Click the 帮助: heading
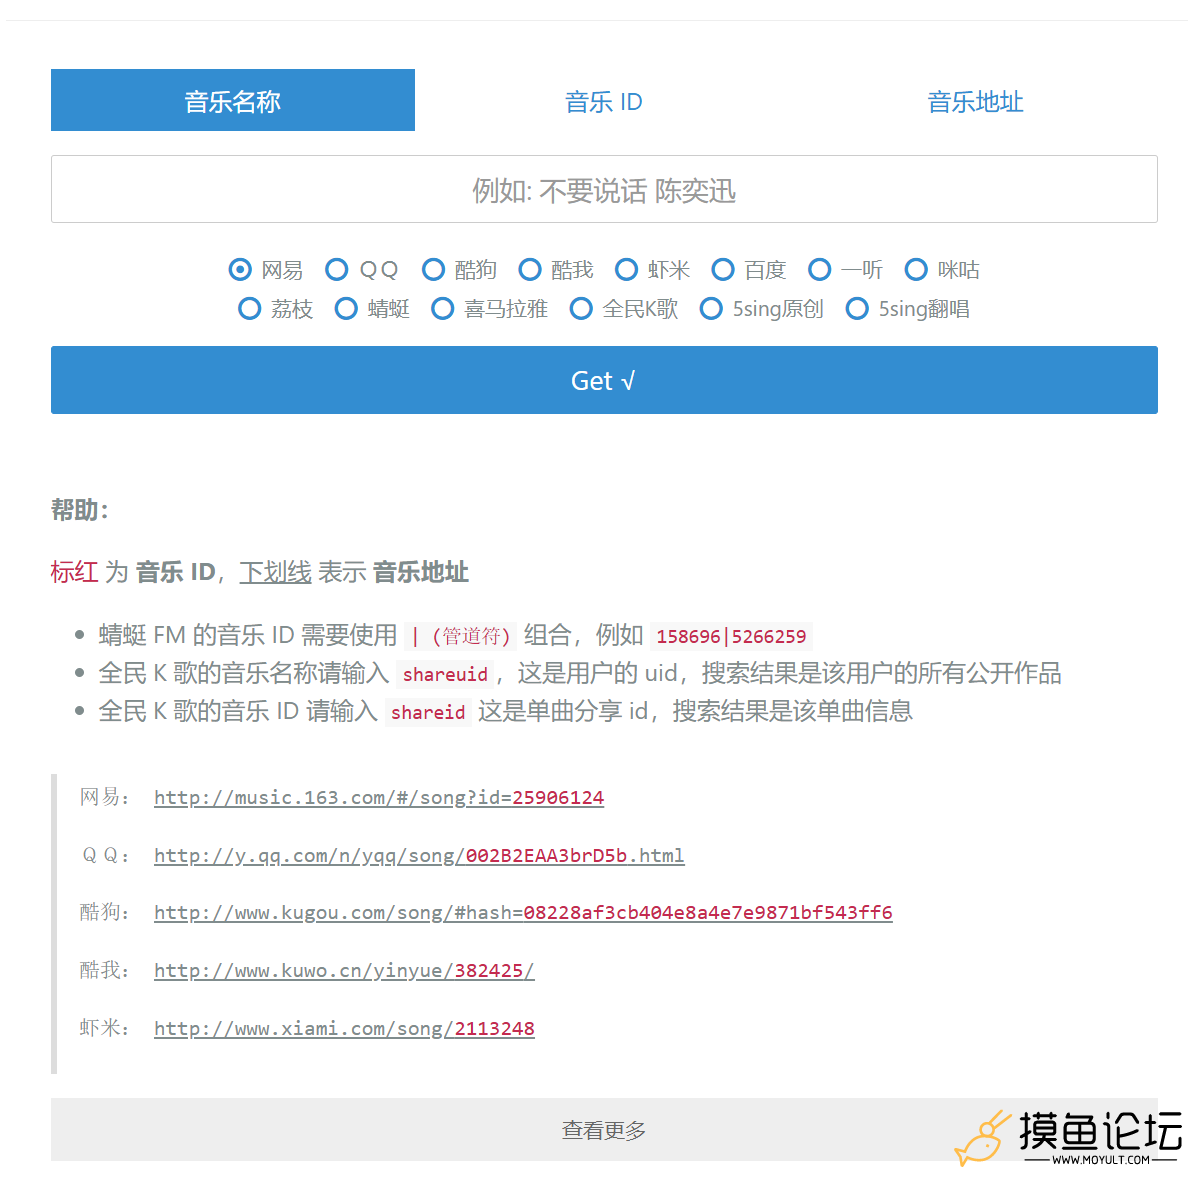This screenshot has width=1188, height=1178. (x=80, y=510)
